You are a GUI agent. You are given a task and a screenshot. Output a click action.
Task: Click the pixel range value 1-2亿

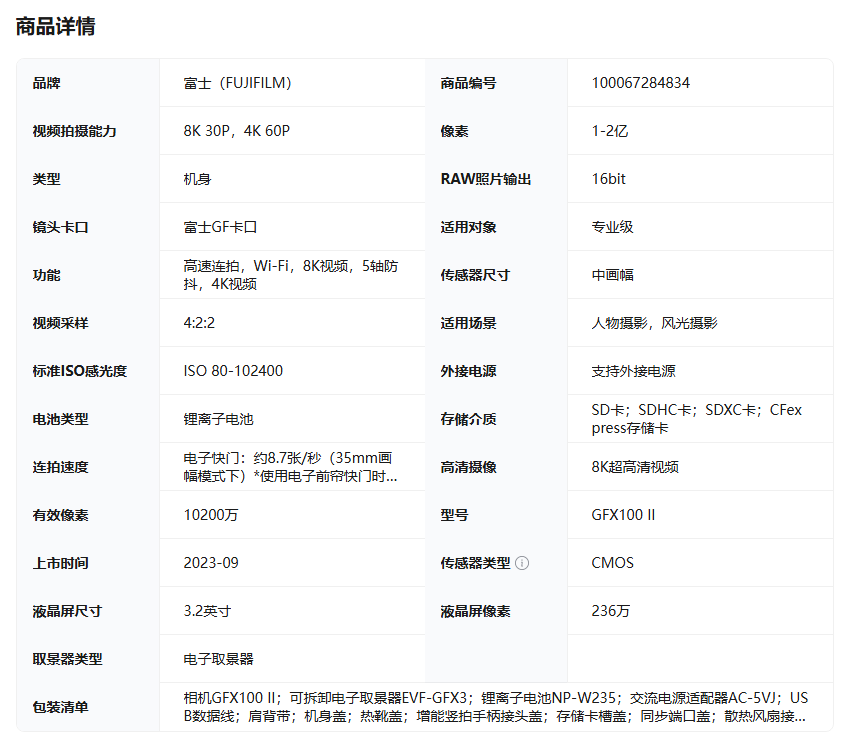click(x=610, y=131)
